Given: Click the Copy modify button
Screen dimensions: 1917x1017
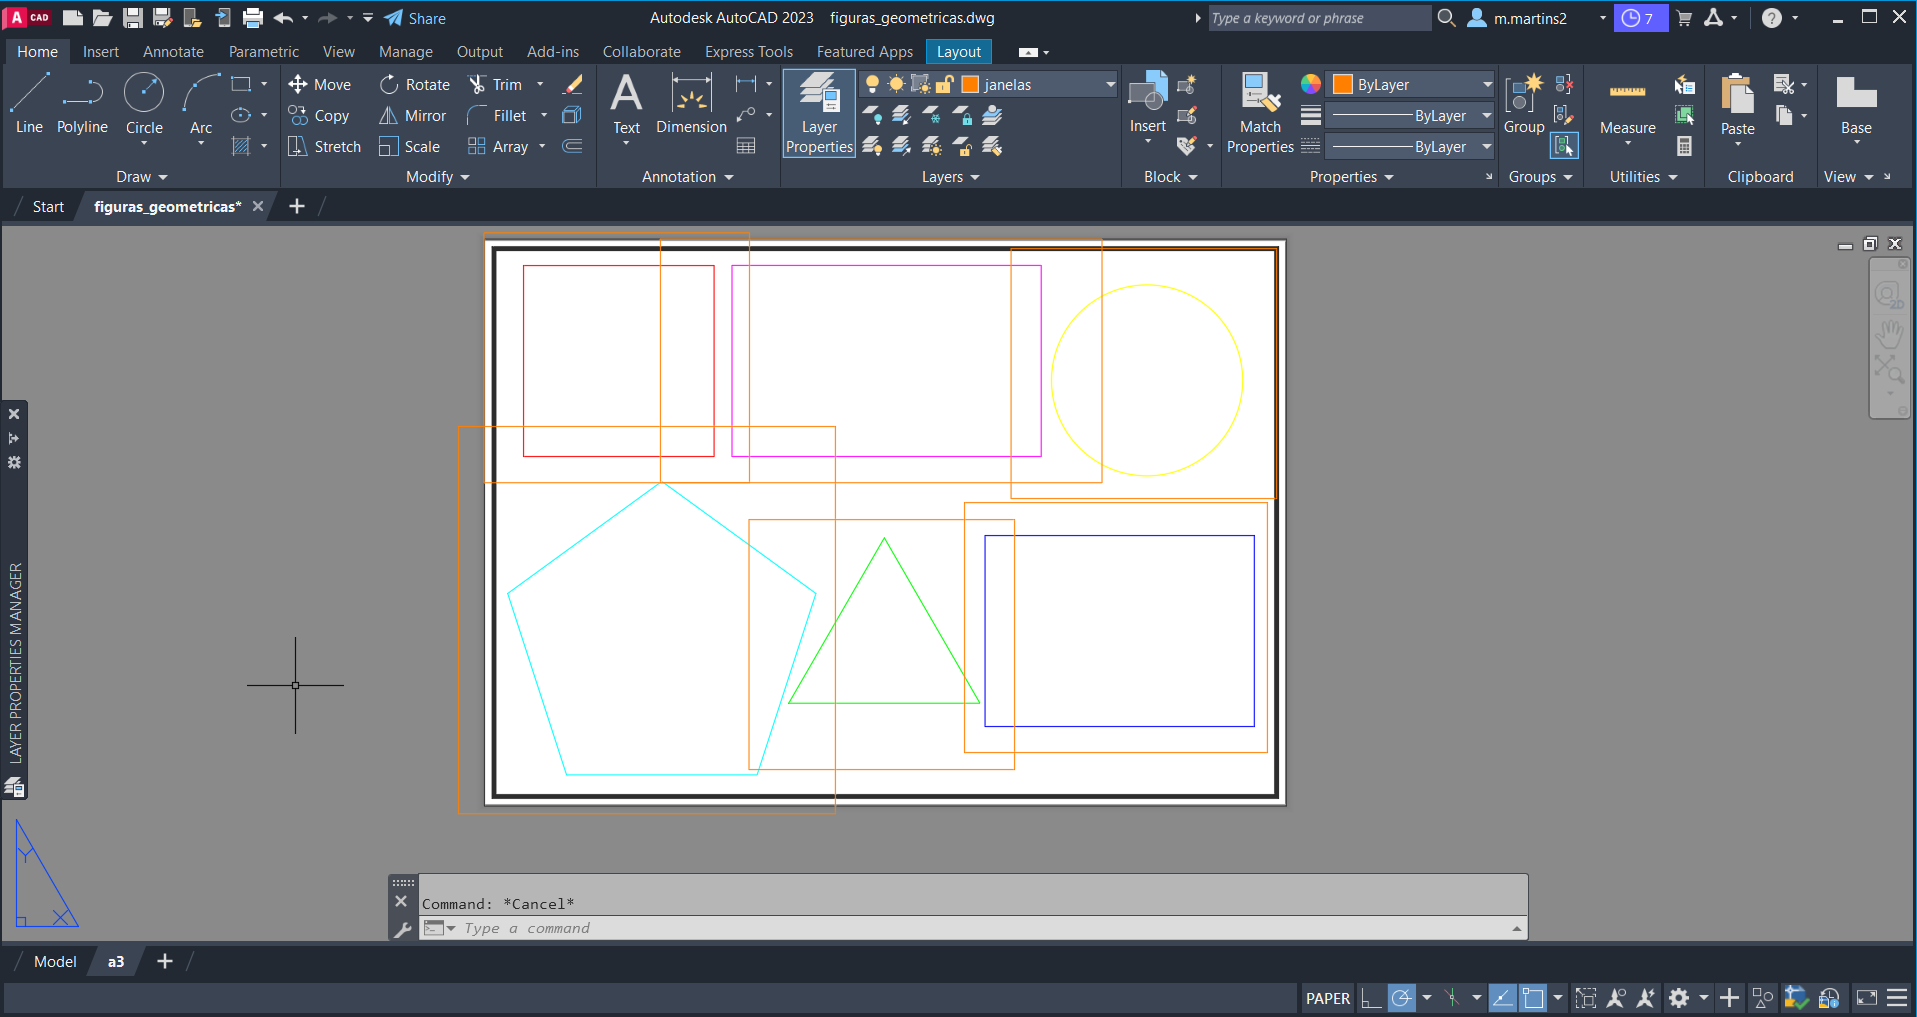Looking at the screenshot, I should pos(319,116).
